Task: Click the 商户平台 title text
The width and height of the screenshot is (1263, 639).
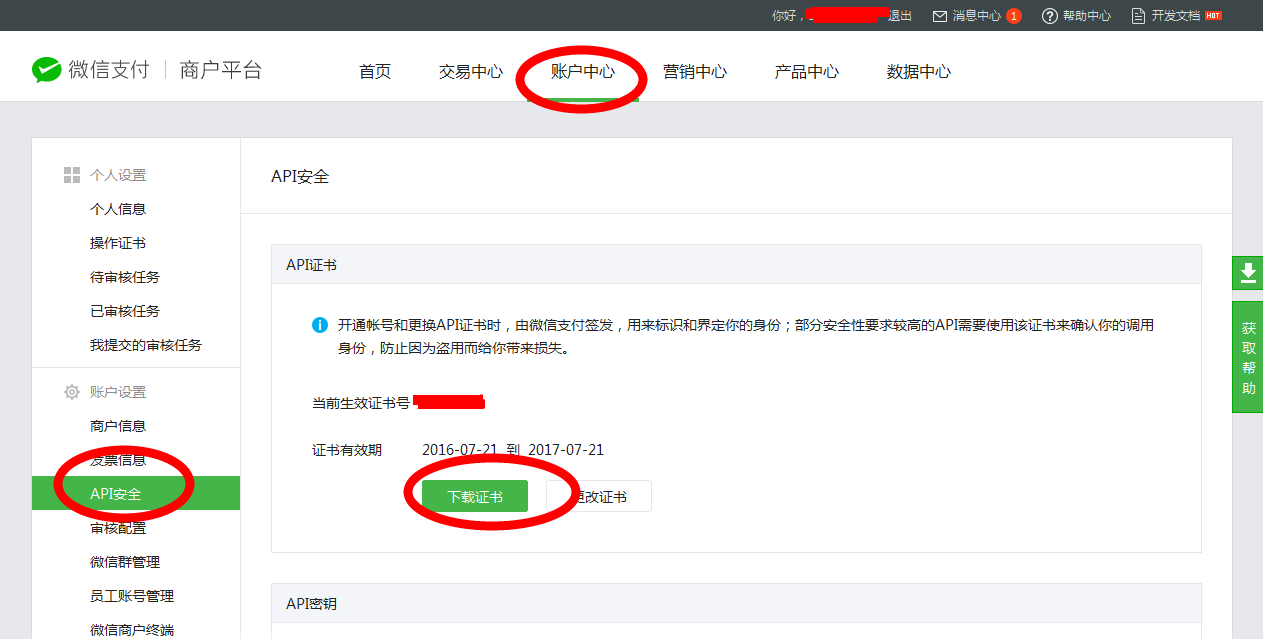Action: 221,70
